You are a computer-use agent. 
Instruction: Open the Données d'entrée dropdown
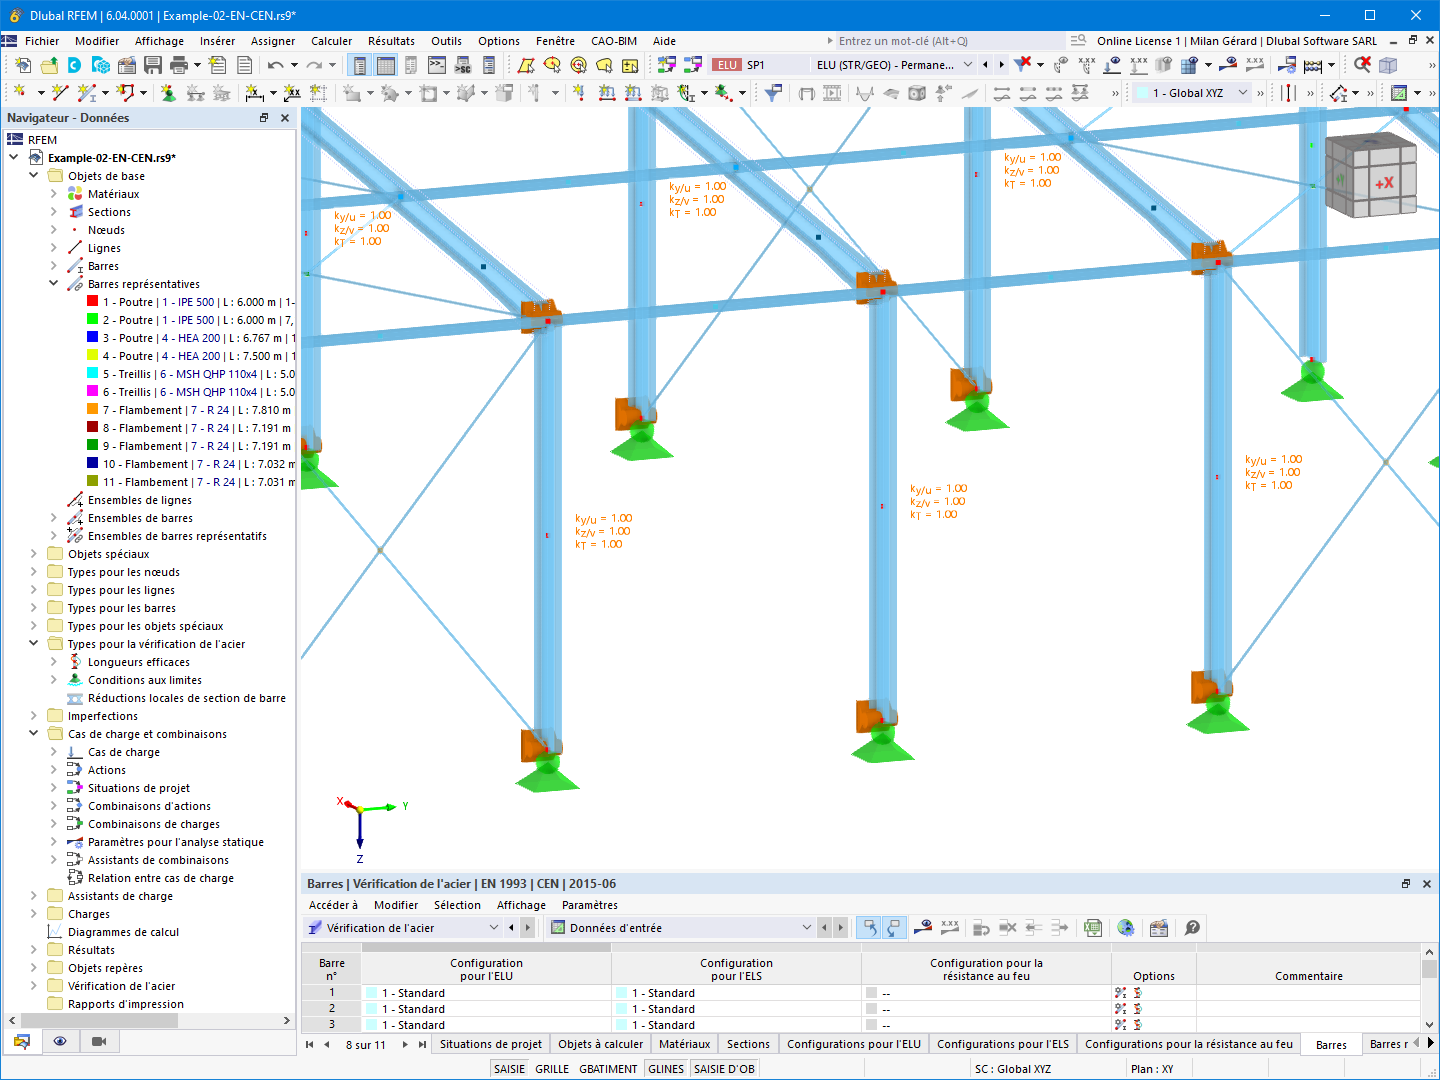[807, 928]
